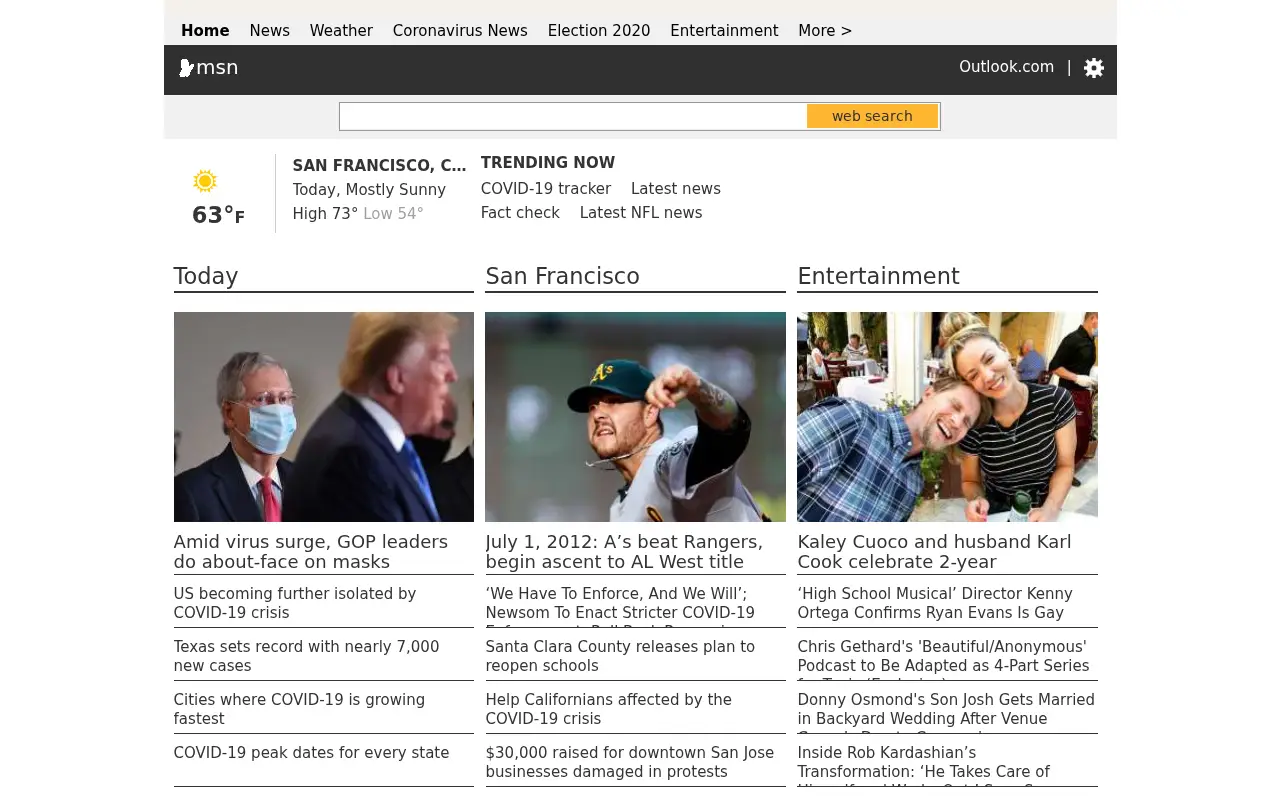Read 'Amid virus surge, GOP leaders' headline
The image size is (1280, 800).
pos(311,552)
